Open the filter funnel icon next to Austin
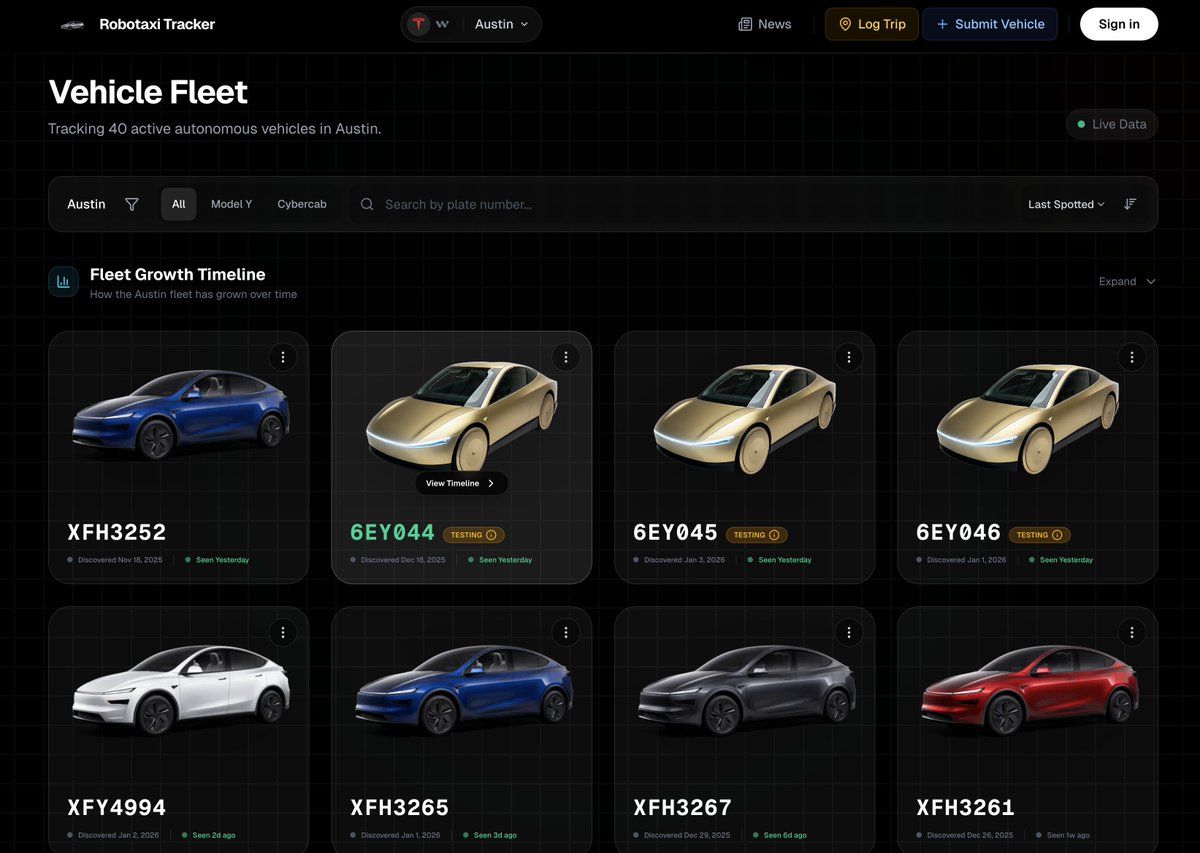The image size is (1200, 853). [132, 204]
